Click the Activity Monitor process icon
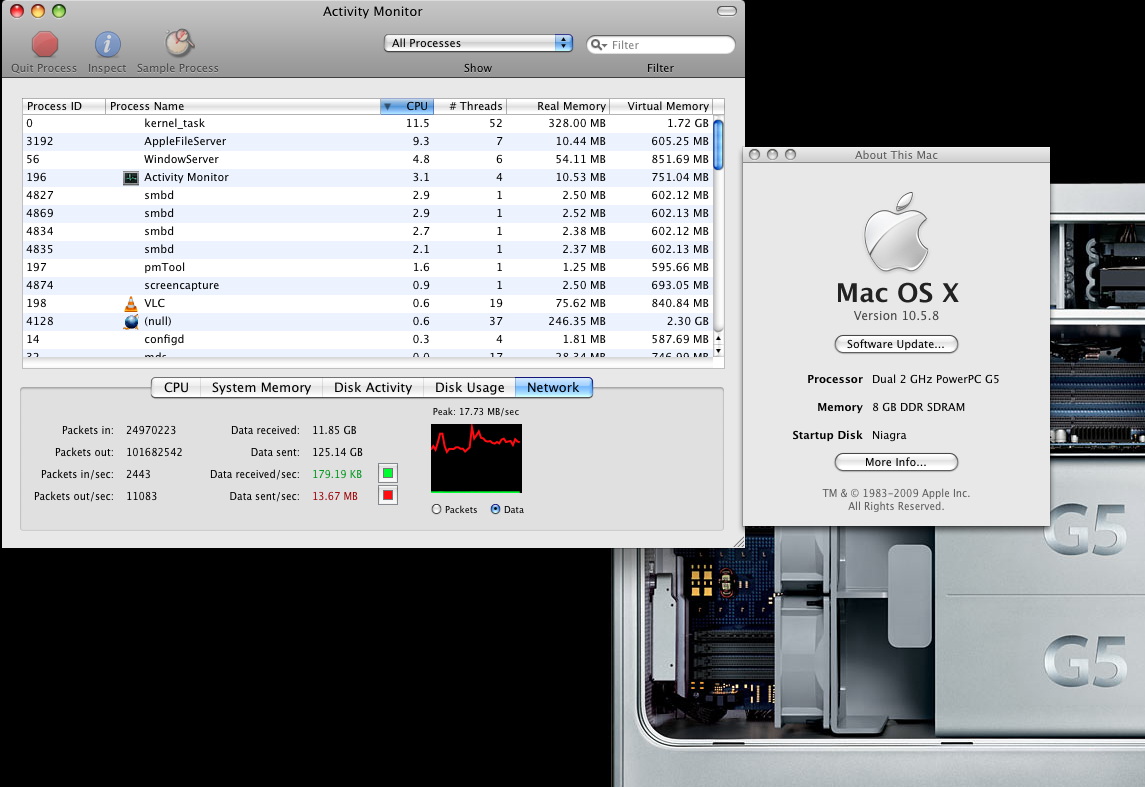The image size is (1145, 787). 131,178
